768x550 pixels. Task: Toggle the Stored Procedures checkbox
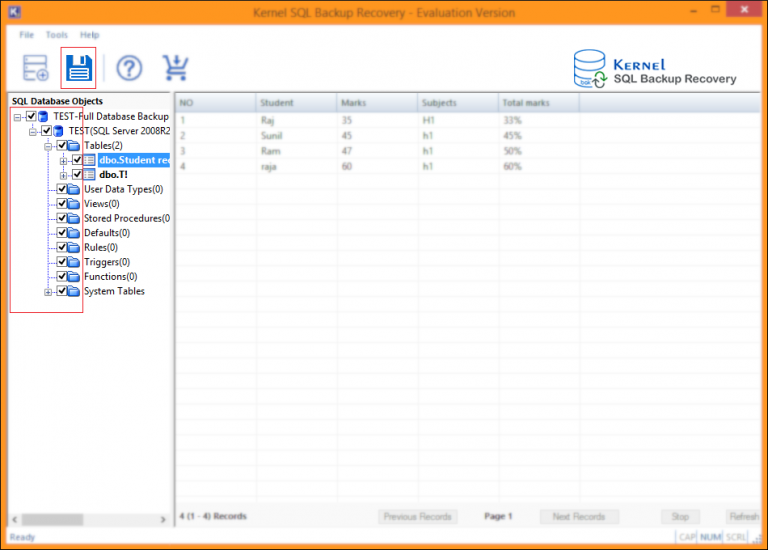tap(62, 218)
